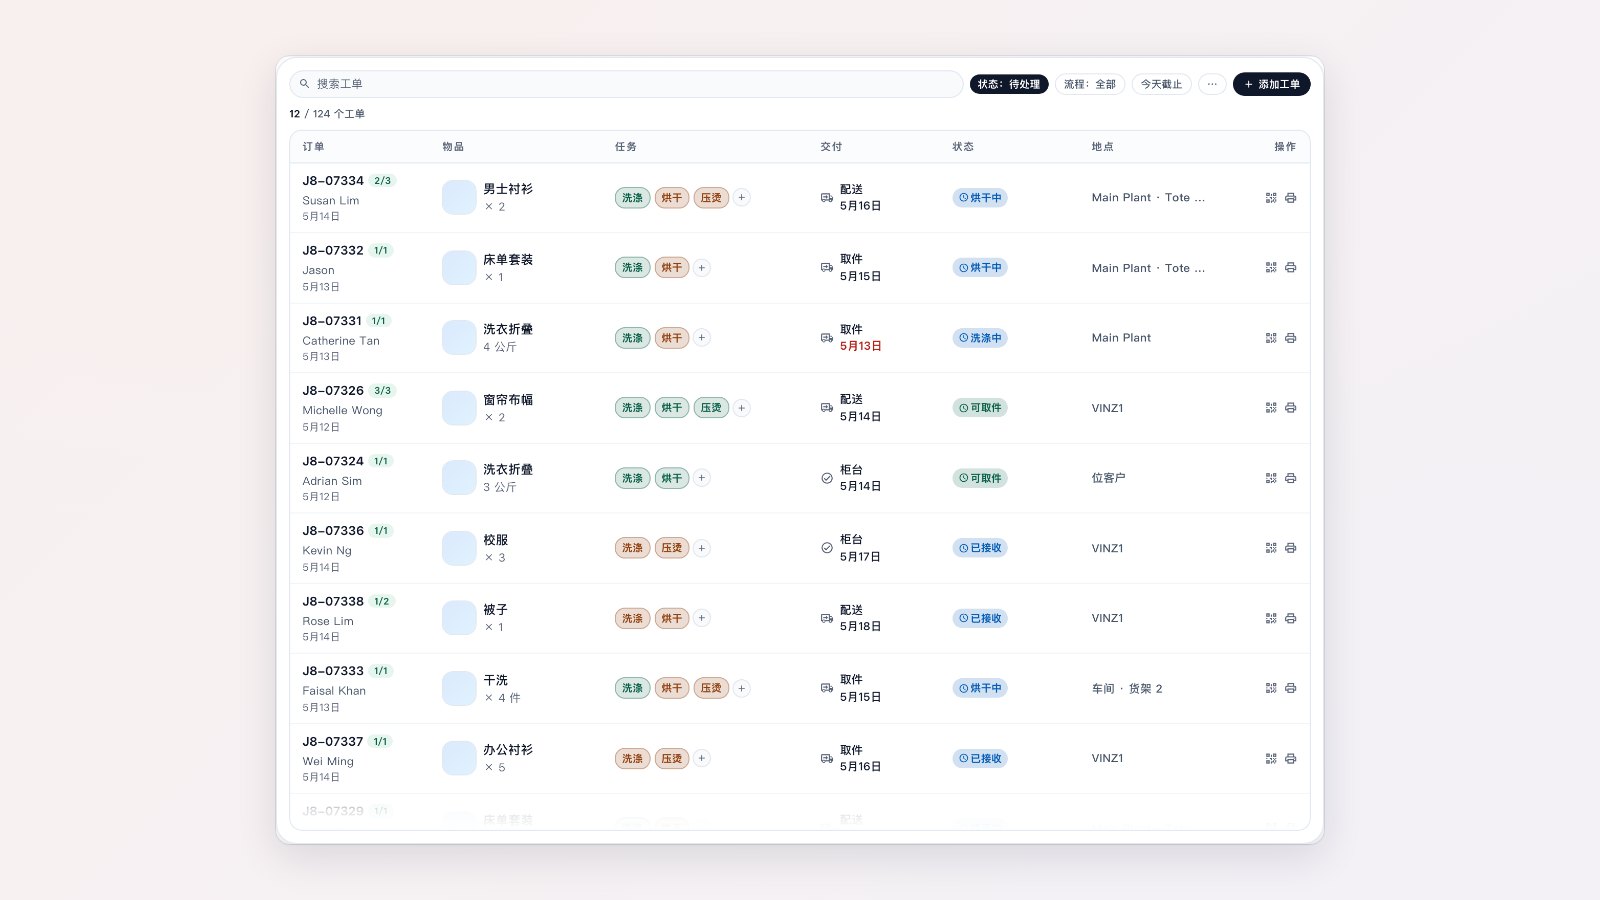1600x900 pixels.
Task: Open the 流程: 全部 filter dropdown
Action: pyautogui.click(x=1090, y=84)
